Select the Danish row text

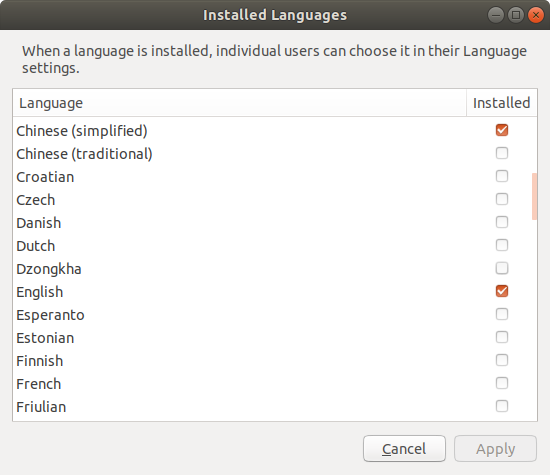pos(39,223)
